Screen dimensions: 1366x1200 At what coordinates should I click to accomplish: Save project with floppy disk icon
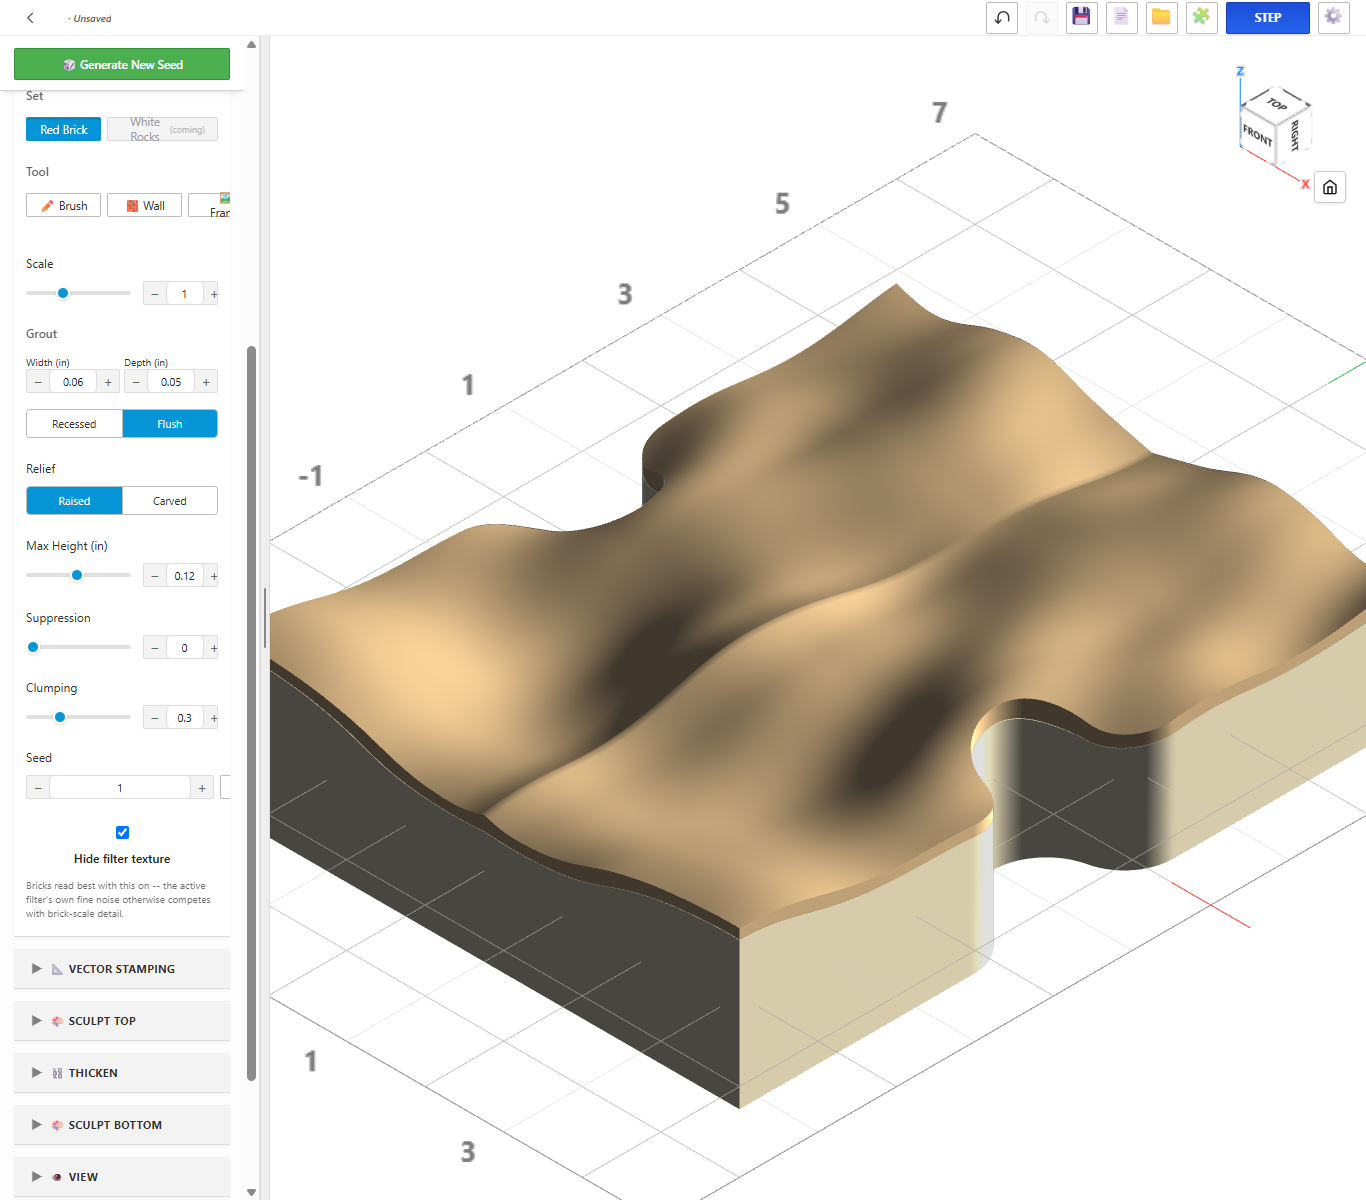tap(1082, 18)
